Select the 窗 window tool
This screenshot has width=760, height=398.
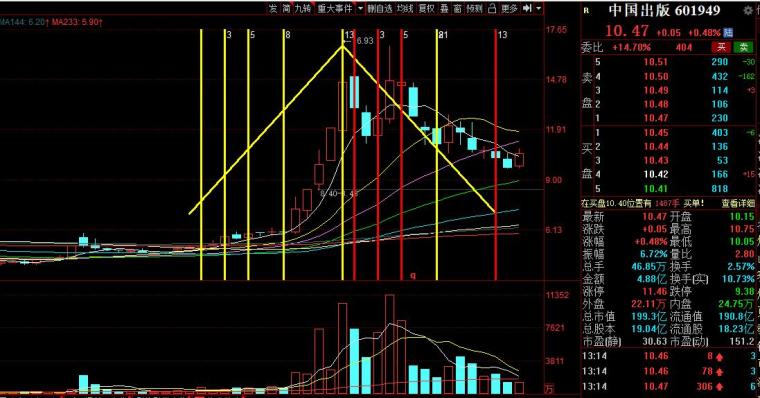(x=458, y=9)
